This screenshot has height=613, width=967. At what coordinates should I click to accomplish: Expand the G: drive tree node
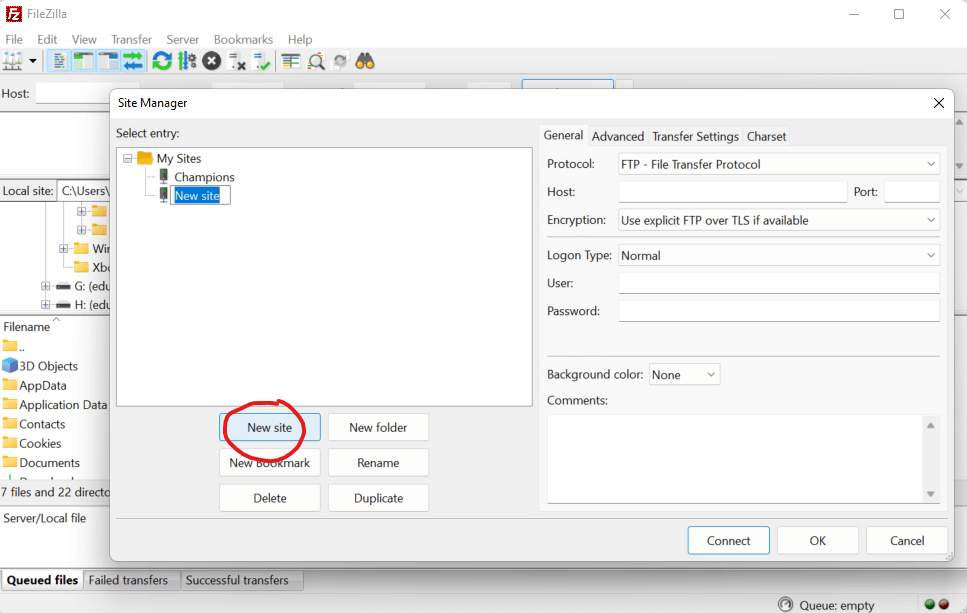pyautogui.click(x=45, y=286)
